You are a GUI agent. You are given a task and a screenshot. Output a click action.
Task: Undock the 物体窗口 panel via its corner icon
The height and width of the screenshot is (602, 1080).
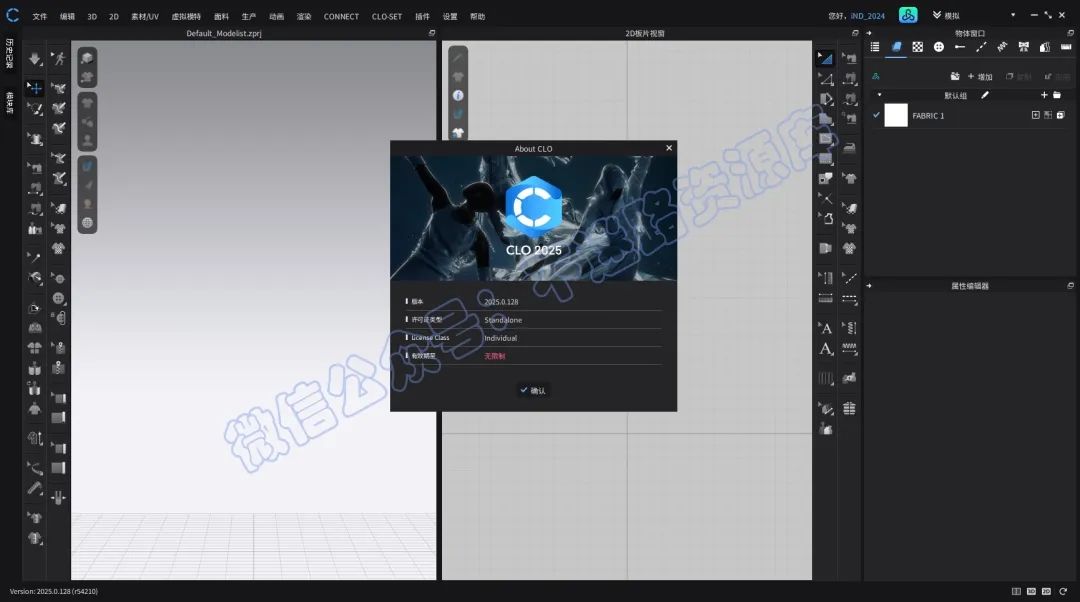pos(1070,33)
